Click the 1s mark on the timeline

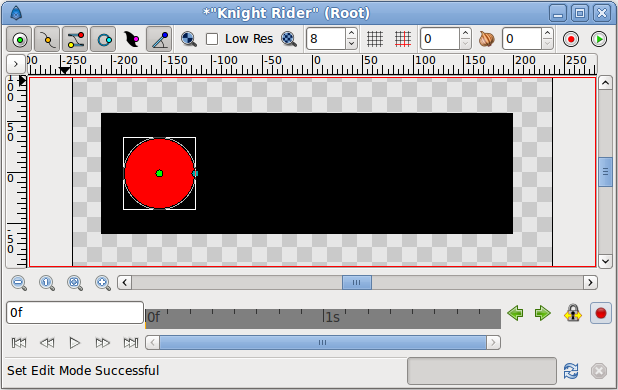(331, 317)
